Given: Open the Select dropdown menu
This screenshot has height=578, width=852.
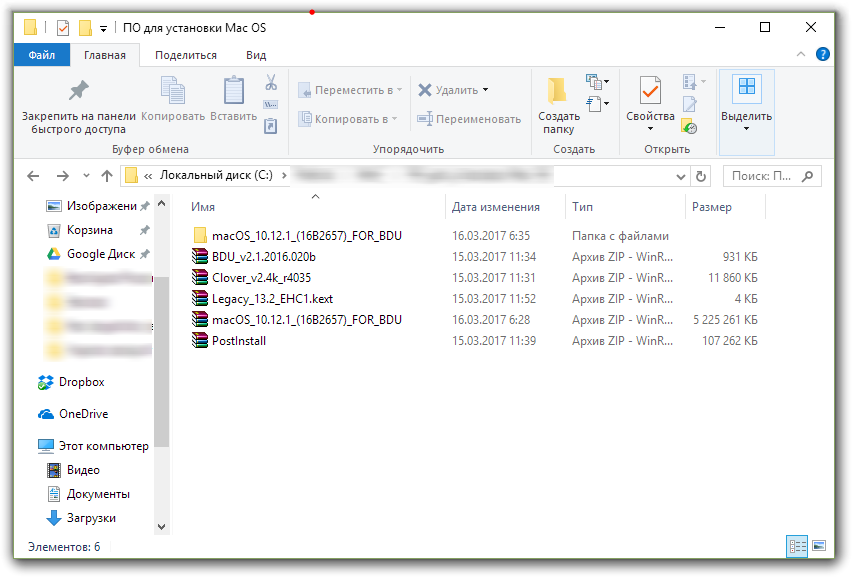Looking at the screenshot, I should pyautogui.click(x=746, y=128).
